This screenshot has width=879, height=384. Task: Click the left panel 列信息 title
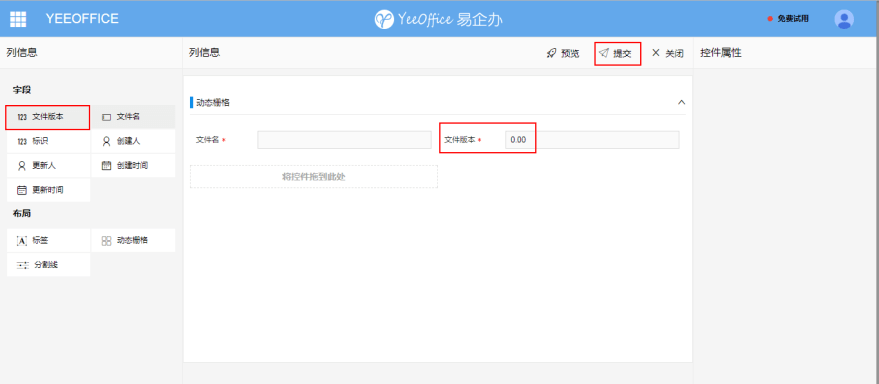(x=22, y=53)
